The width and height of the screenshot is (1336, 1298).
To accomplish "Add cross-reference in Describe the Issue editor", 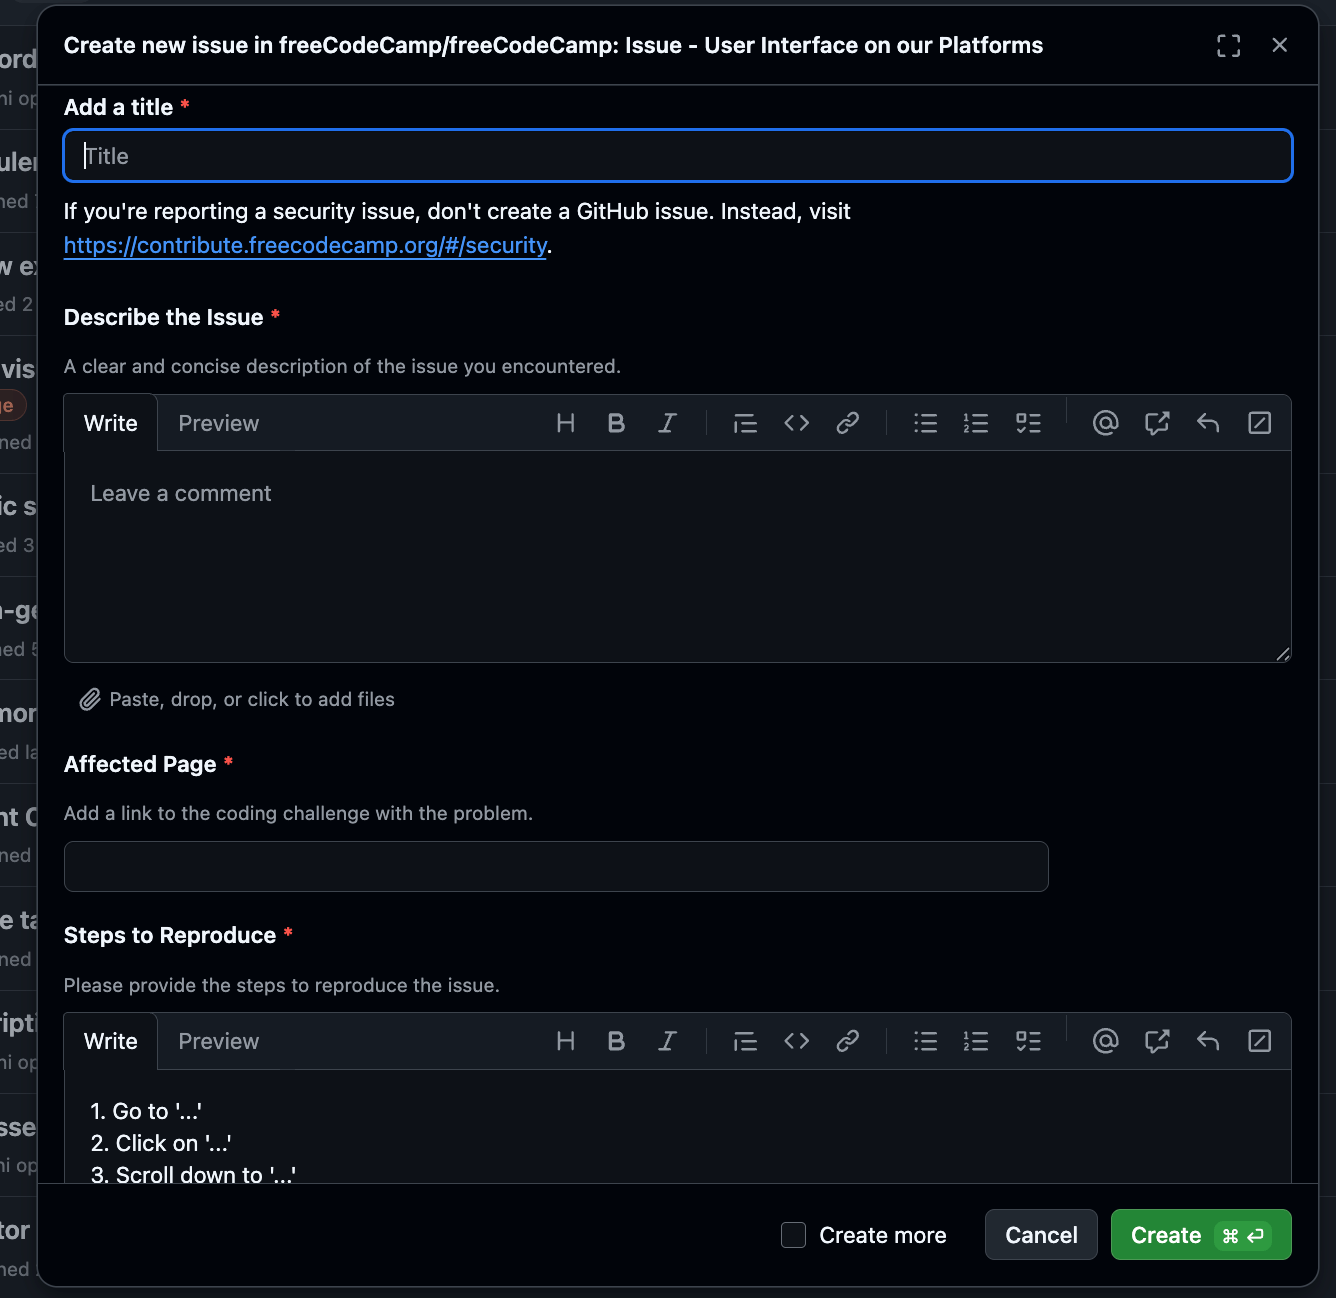I will click(x=1157, y=423).
